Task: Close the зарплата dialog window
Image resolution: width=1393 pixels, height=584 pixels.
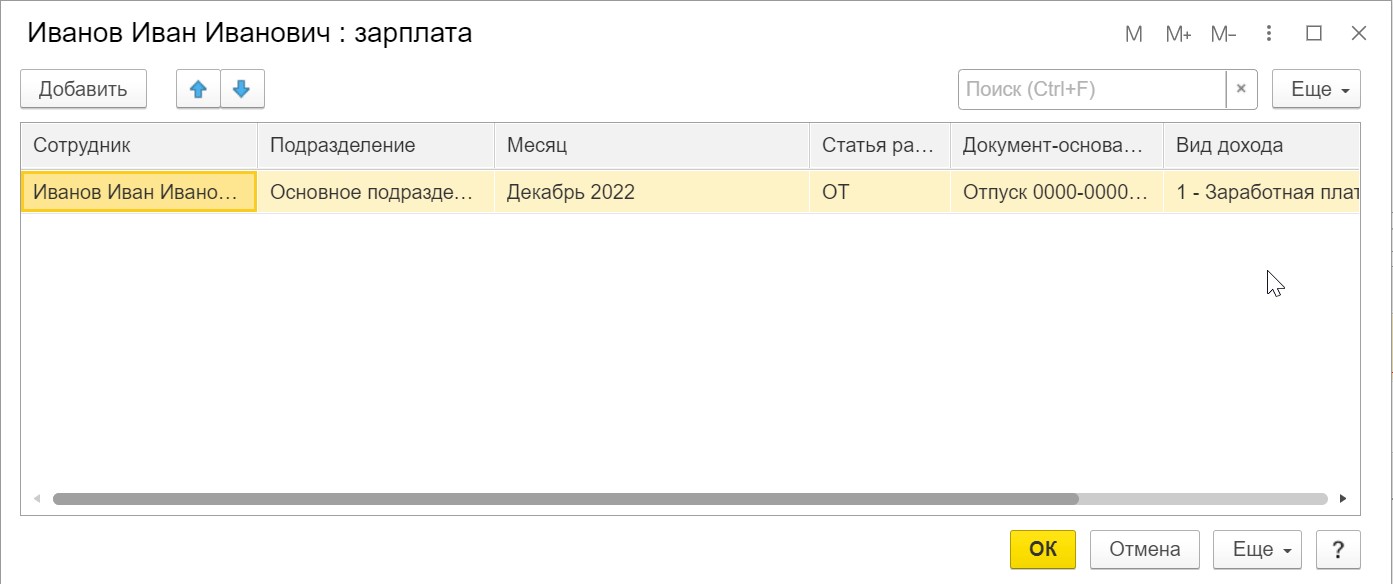Action: point(1358,34)
